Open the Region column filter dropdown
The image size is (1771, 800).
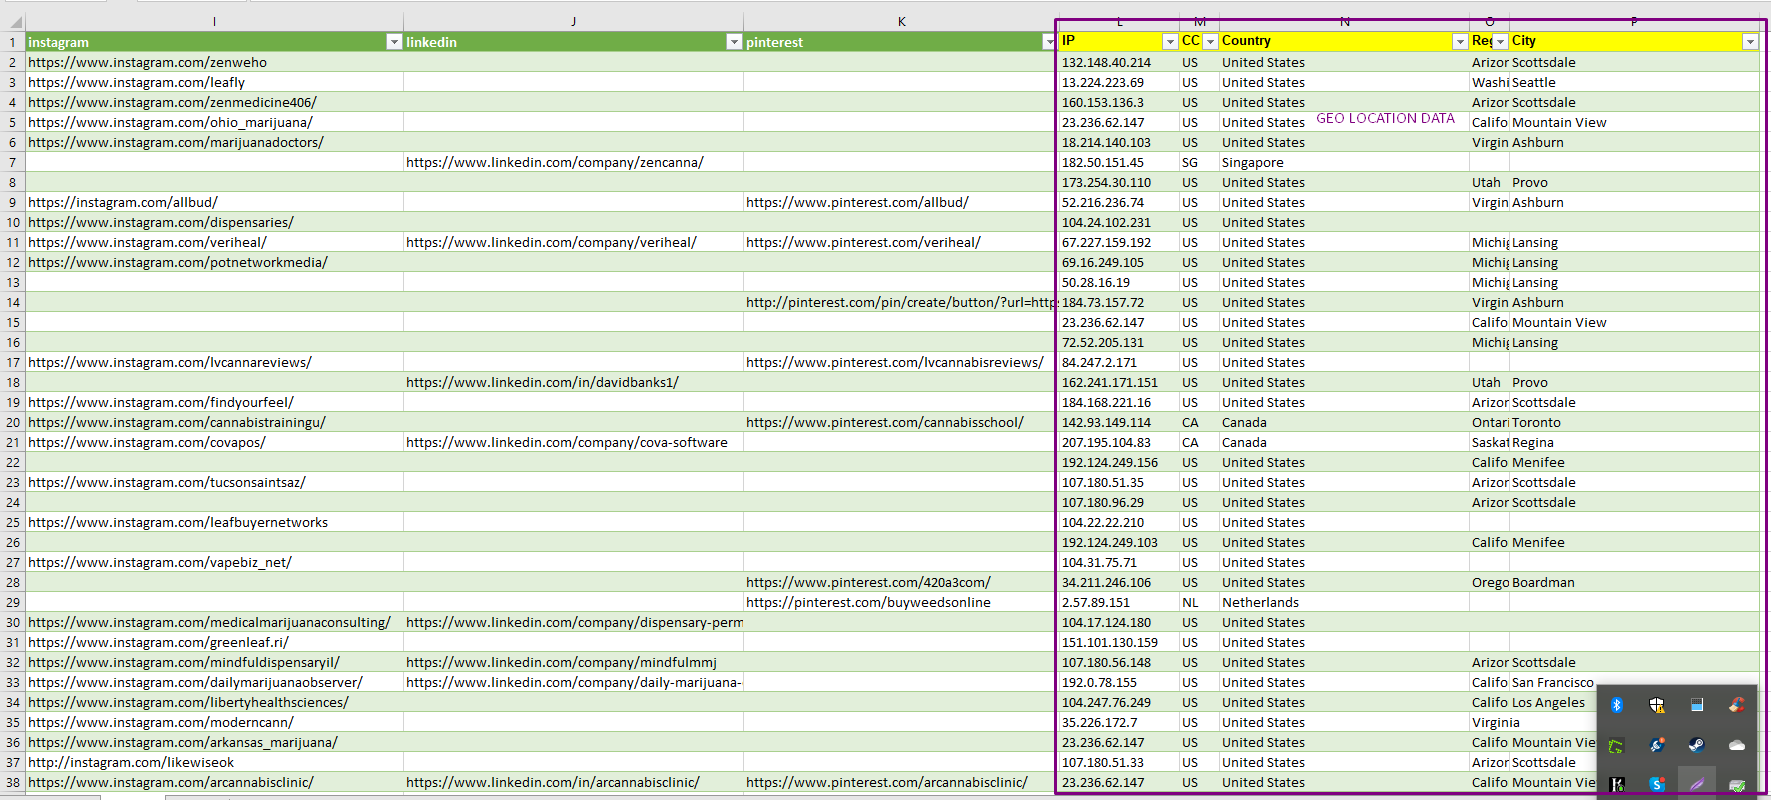1500,42
